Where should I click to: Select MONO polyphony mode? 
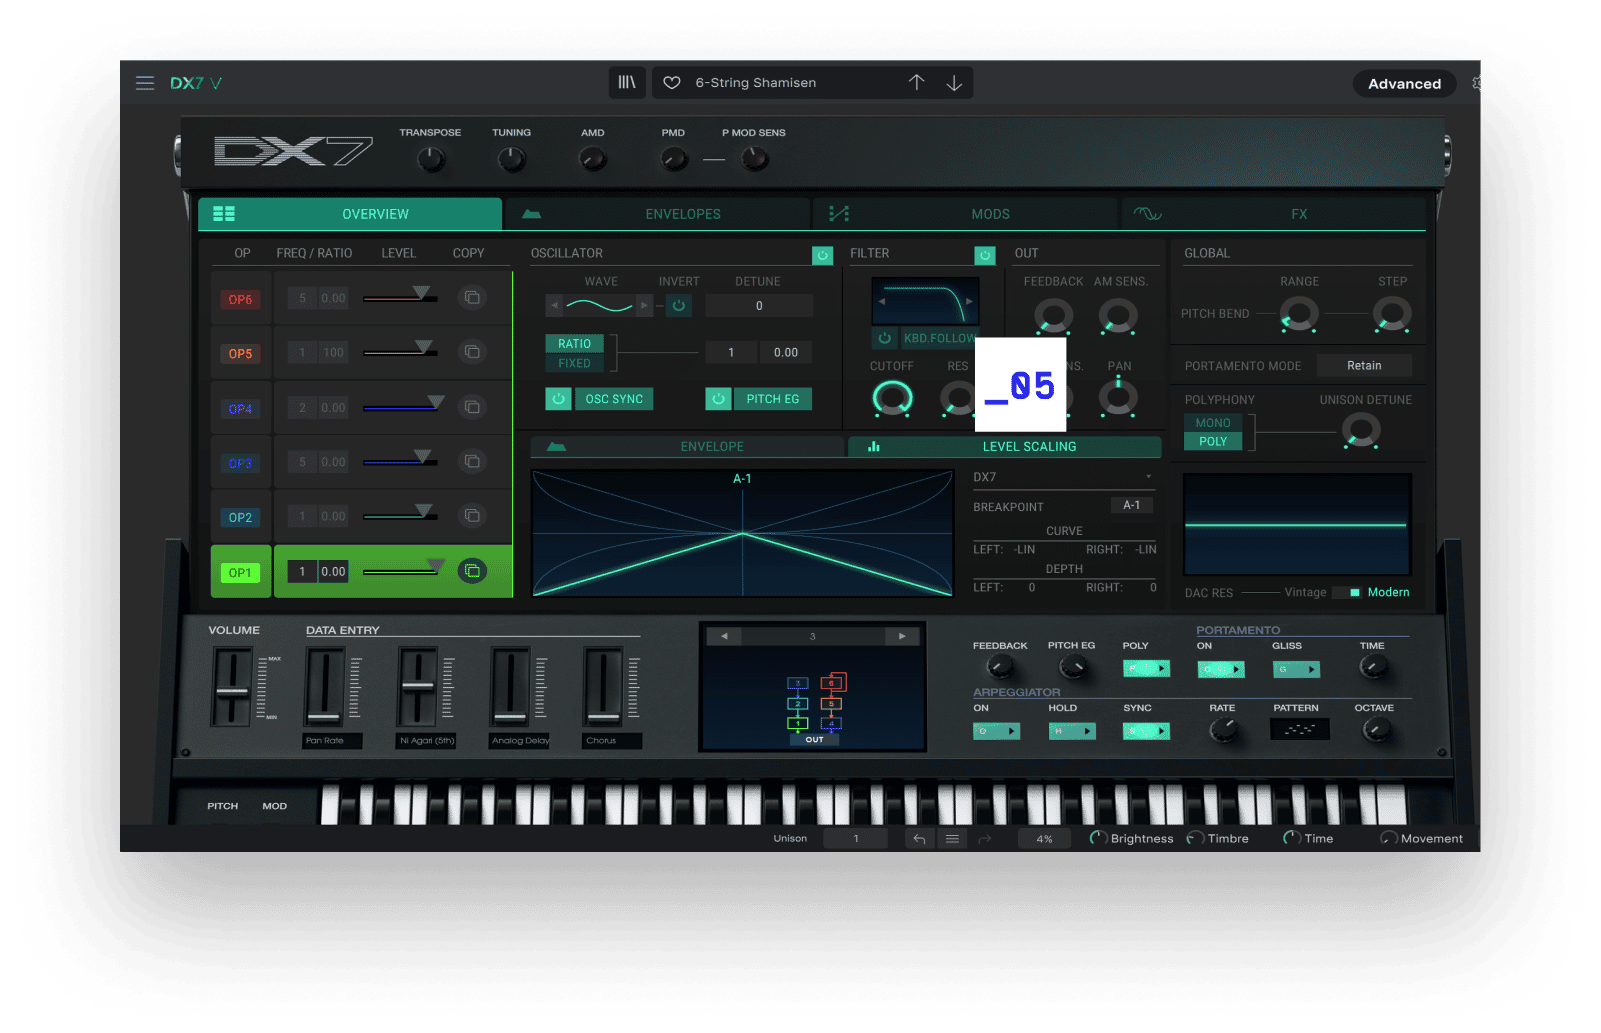click(x=1213, y=423)
